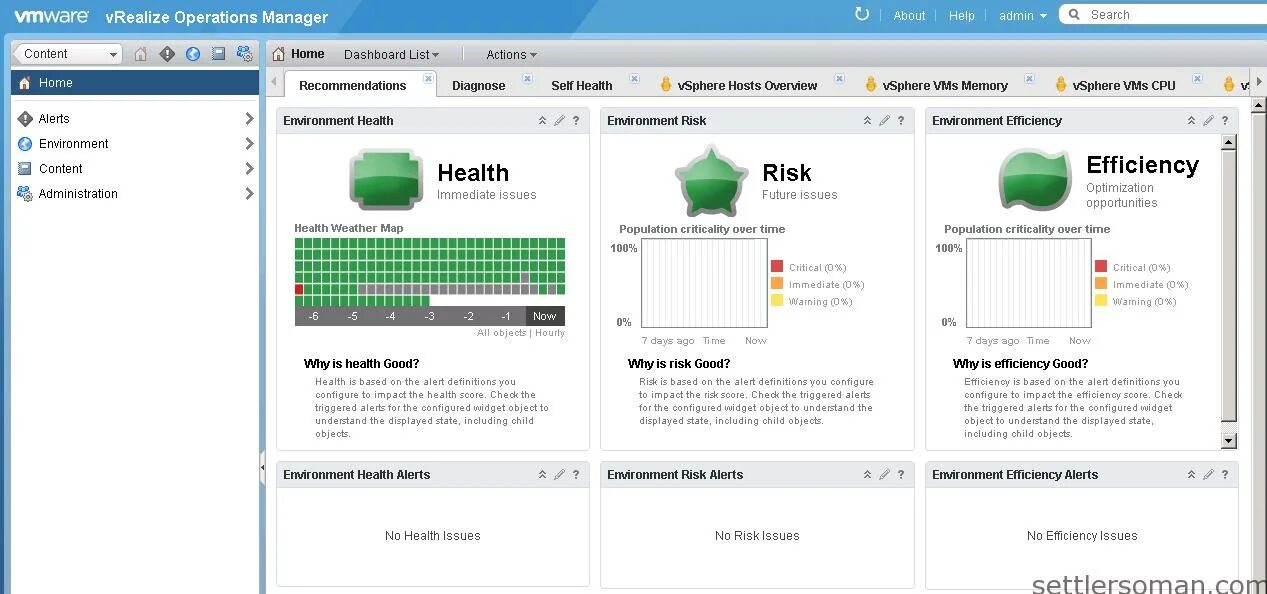The height and width of the screenshot is (594, 1267).
Task: Switch to the Self Health tab
Action: click(581, 85)
